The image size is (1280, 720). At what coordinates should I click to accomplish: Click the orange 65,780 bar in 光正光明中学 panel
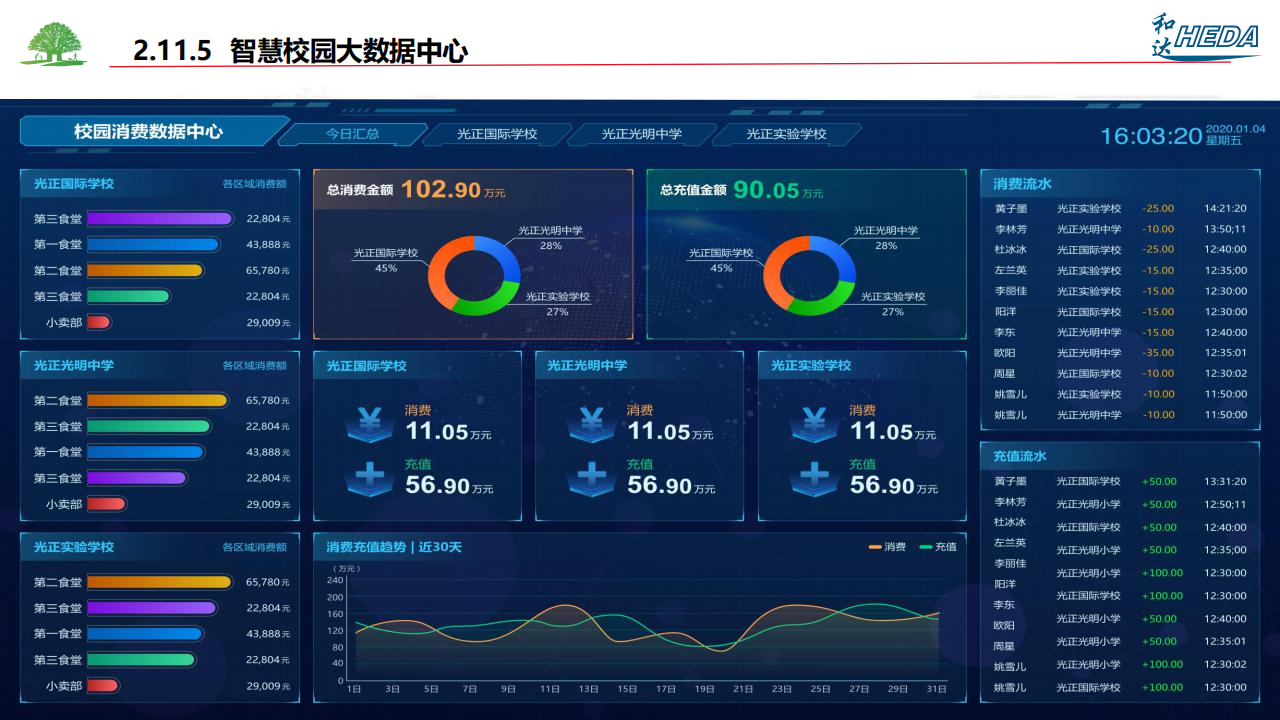158,400
